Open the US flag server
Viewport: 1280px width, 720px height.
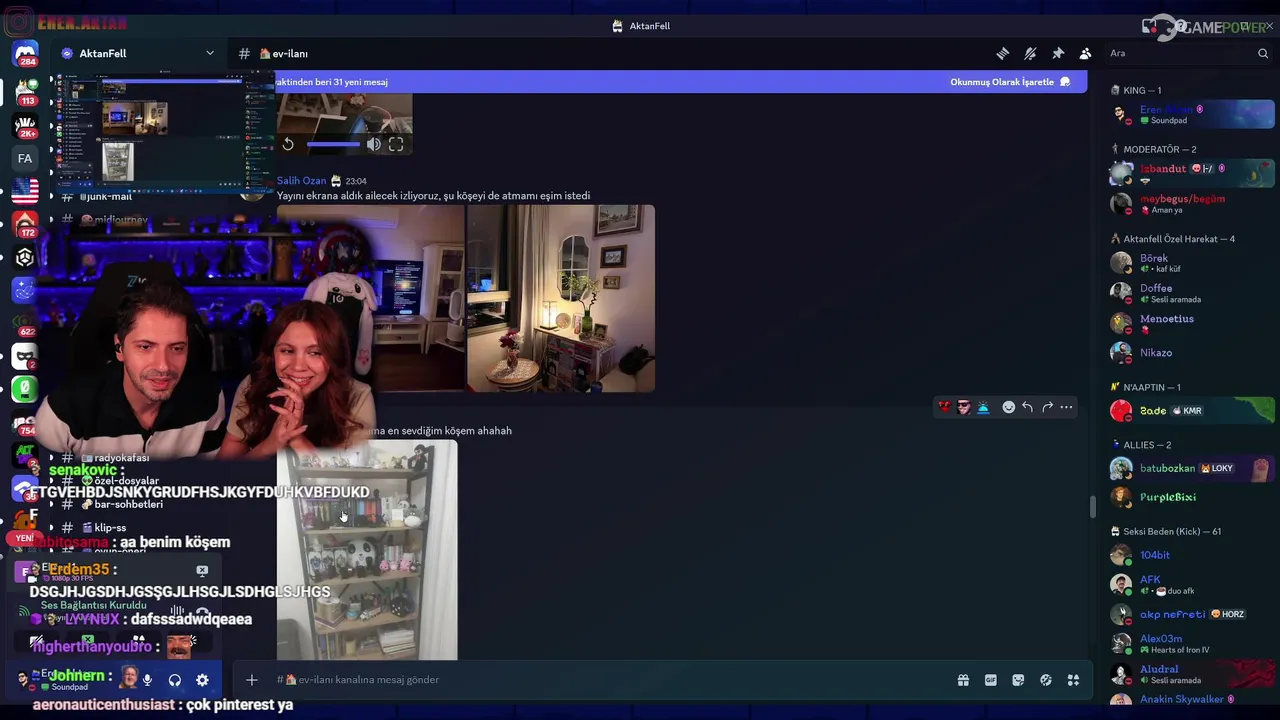(x=25, y=190)
